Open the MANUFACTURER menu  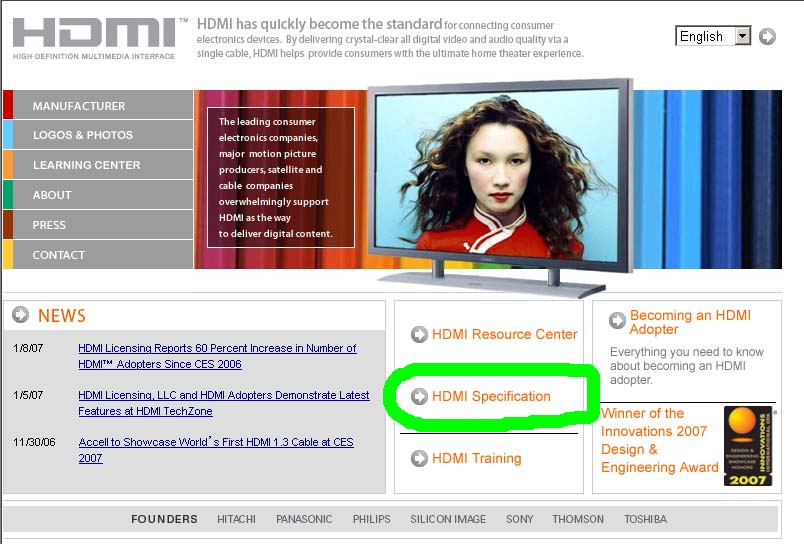pyautogui.click(x=98, y=105)
